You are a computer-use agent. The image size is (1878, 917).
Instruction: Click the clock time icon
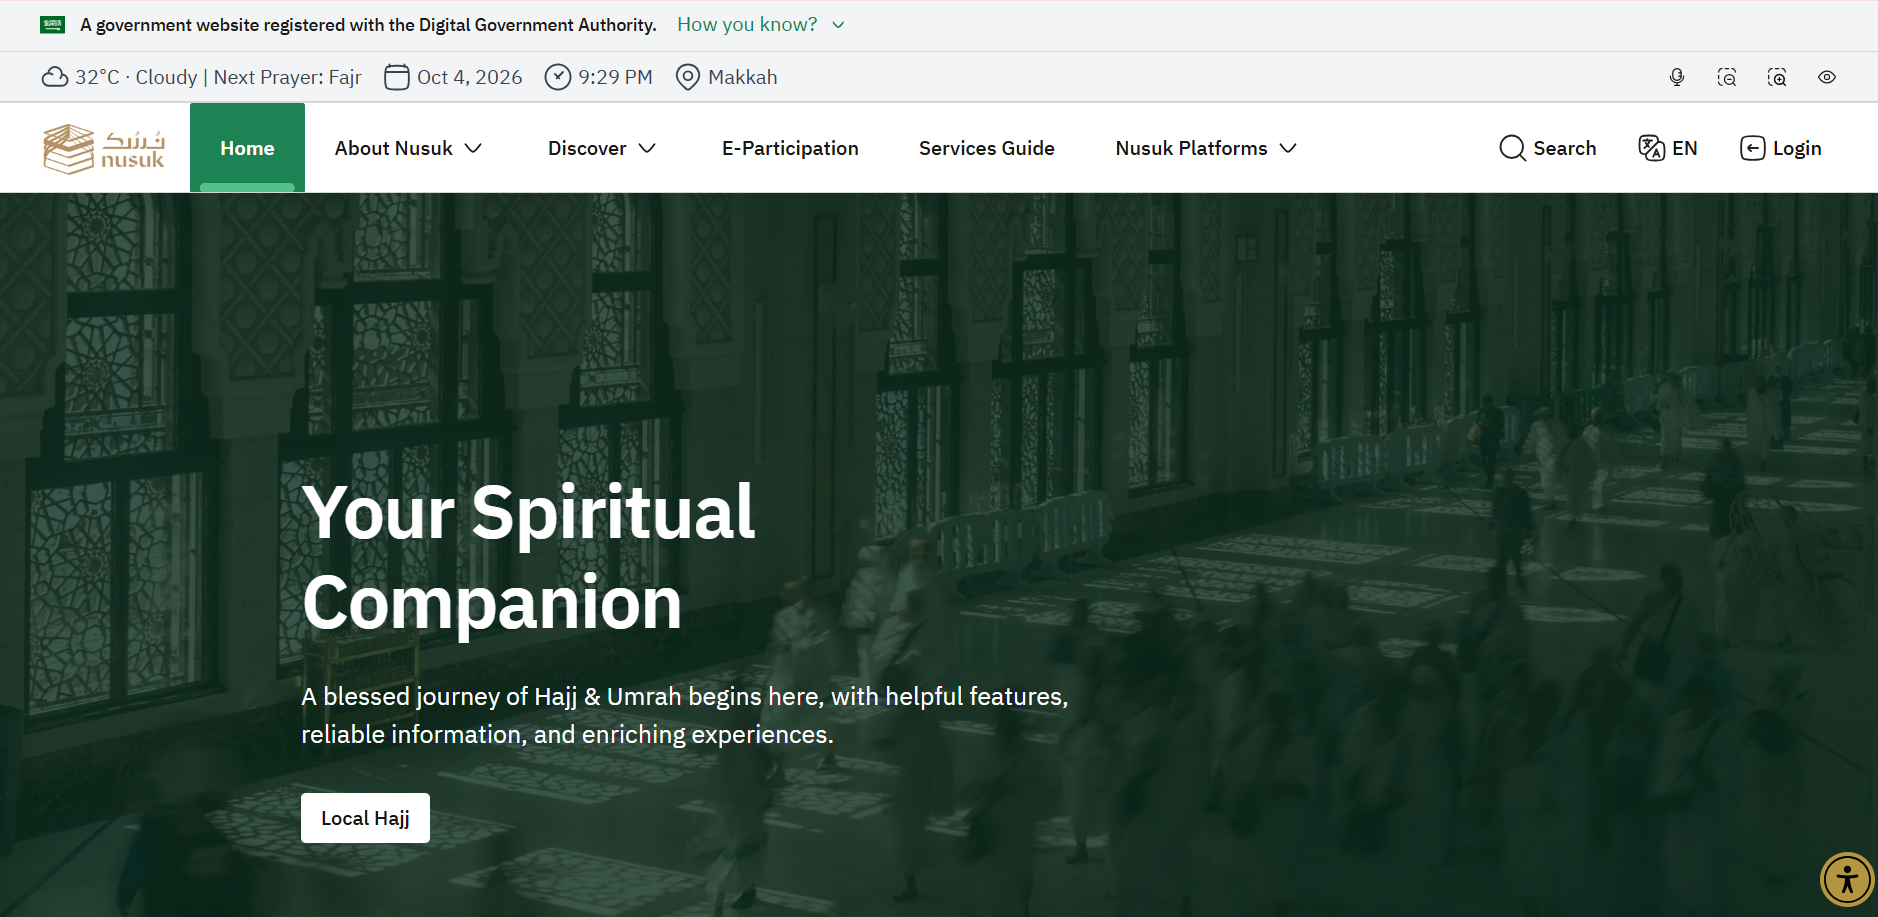[x=558, y=77]
